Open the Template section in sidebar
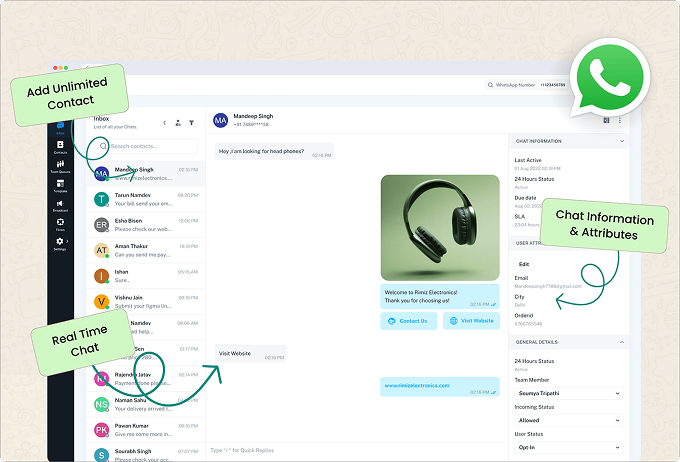Screen dimensions: 680x462 (x=60, y=185)
